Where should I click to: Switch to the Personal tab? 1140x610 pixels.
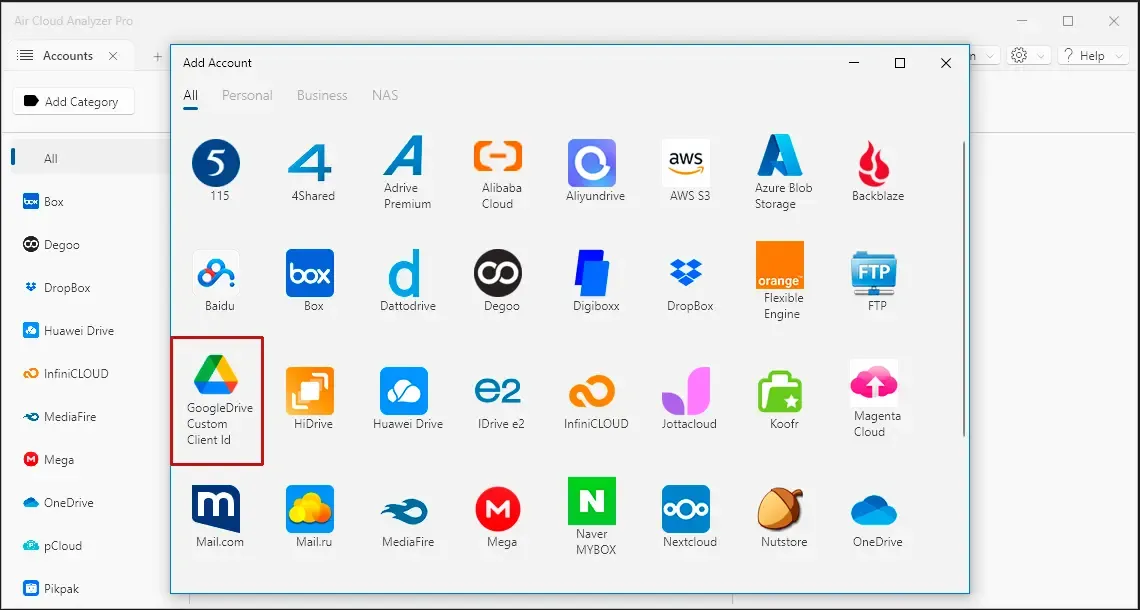coord(247,95)
